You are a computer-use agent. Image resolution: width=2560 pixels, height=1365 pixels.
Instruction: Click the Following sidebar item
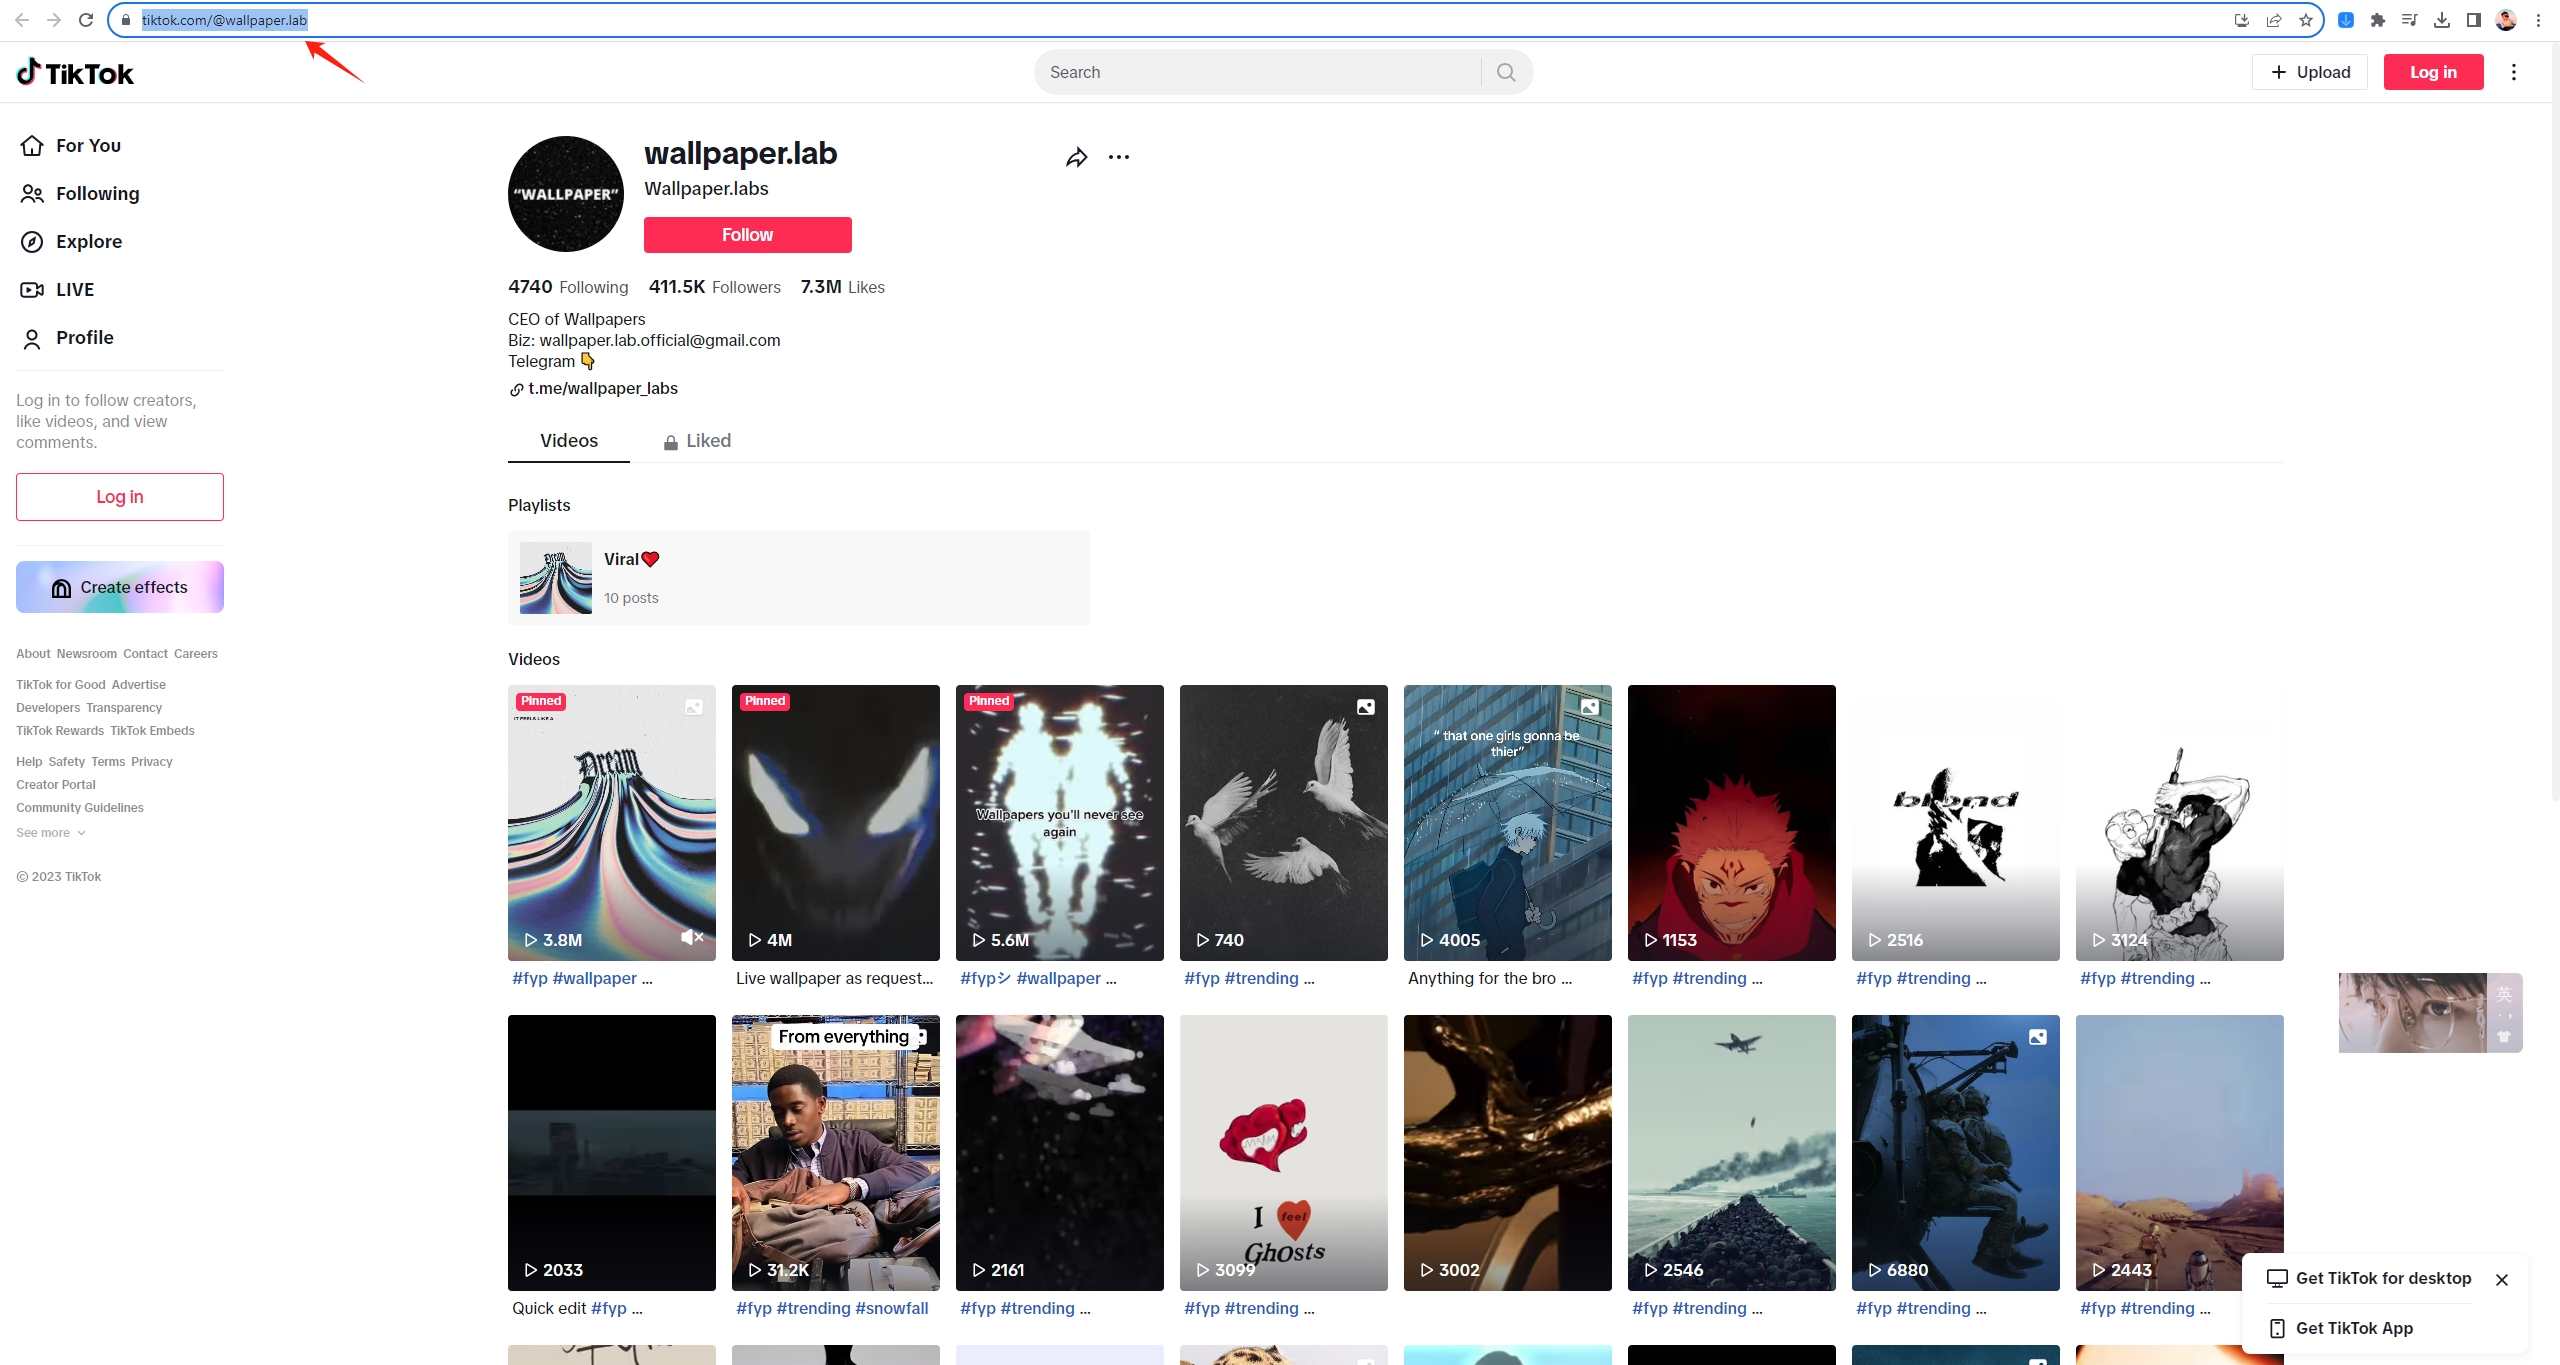pyautogui.click(x=97, y=193)
